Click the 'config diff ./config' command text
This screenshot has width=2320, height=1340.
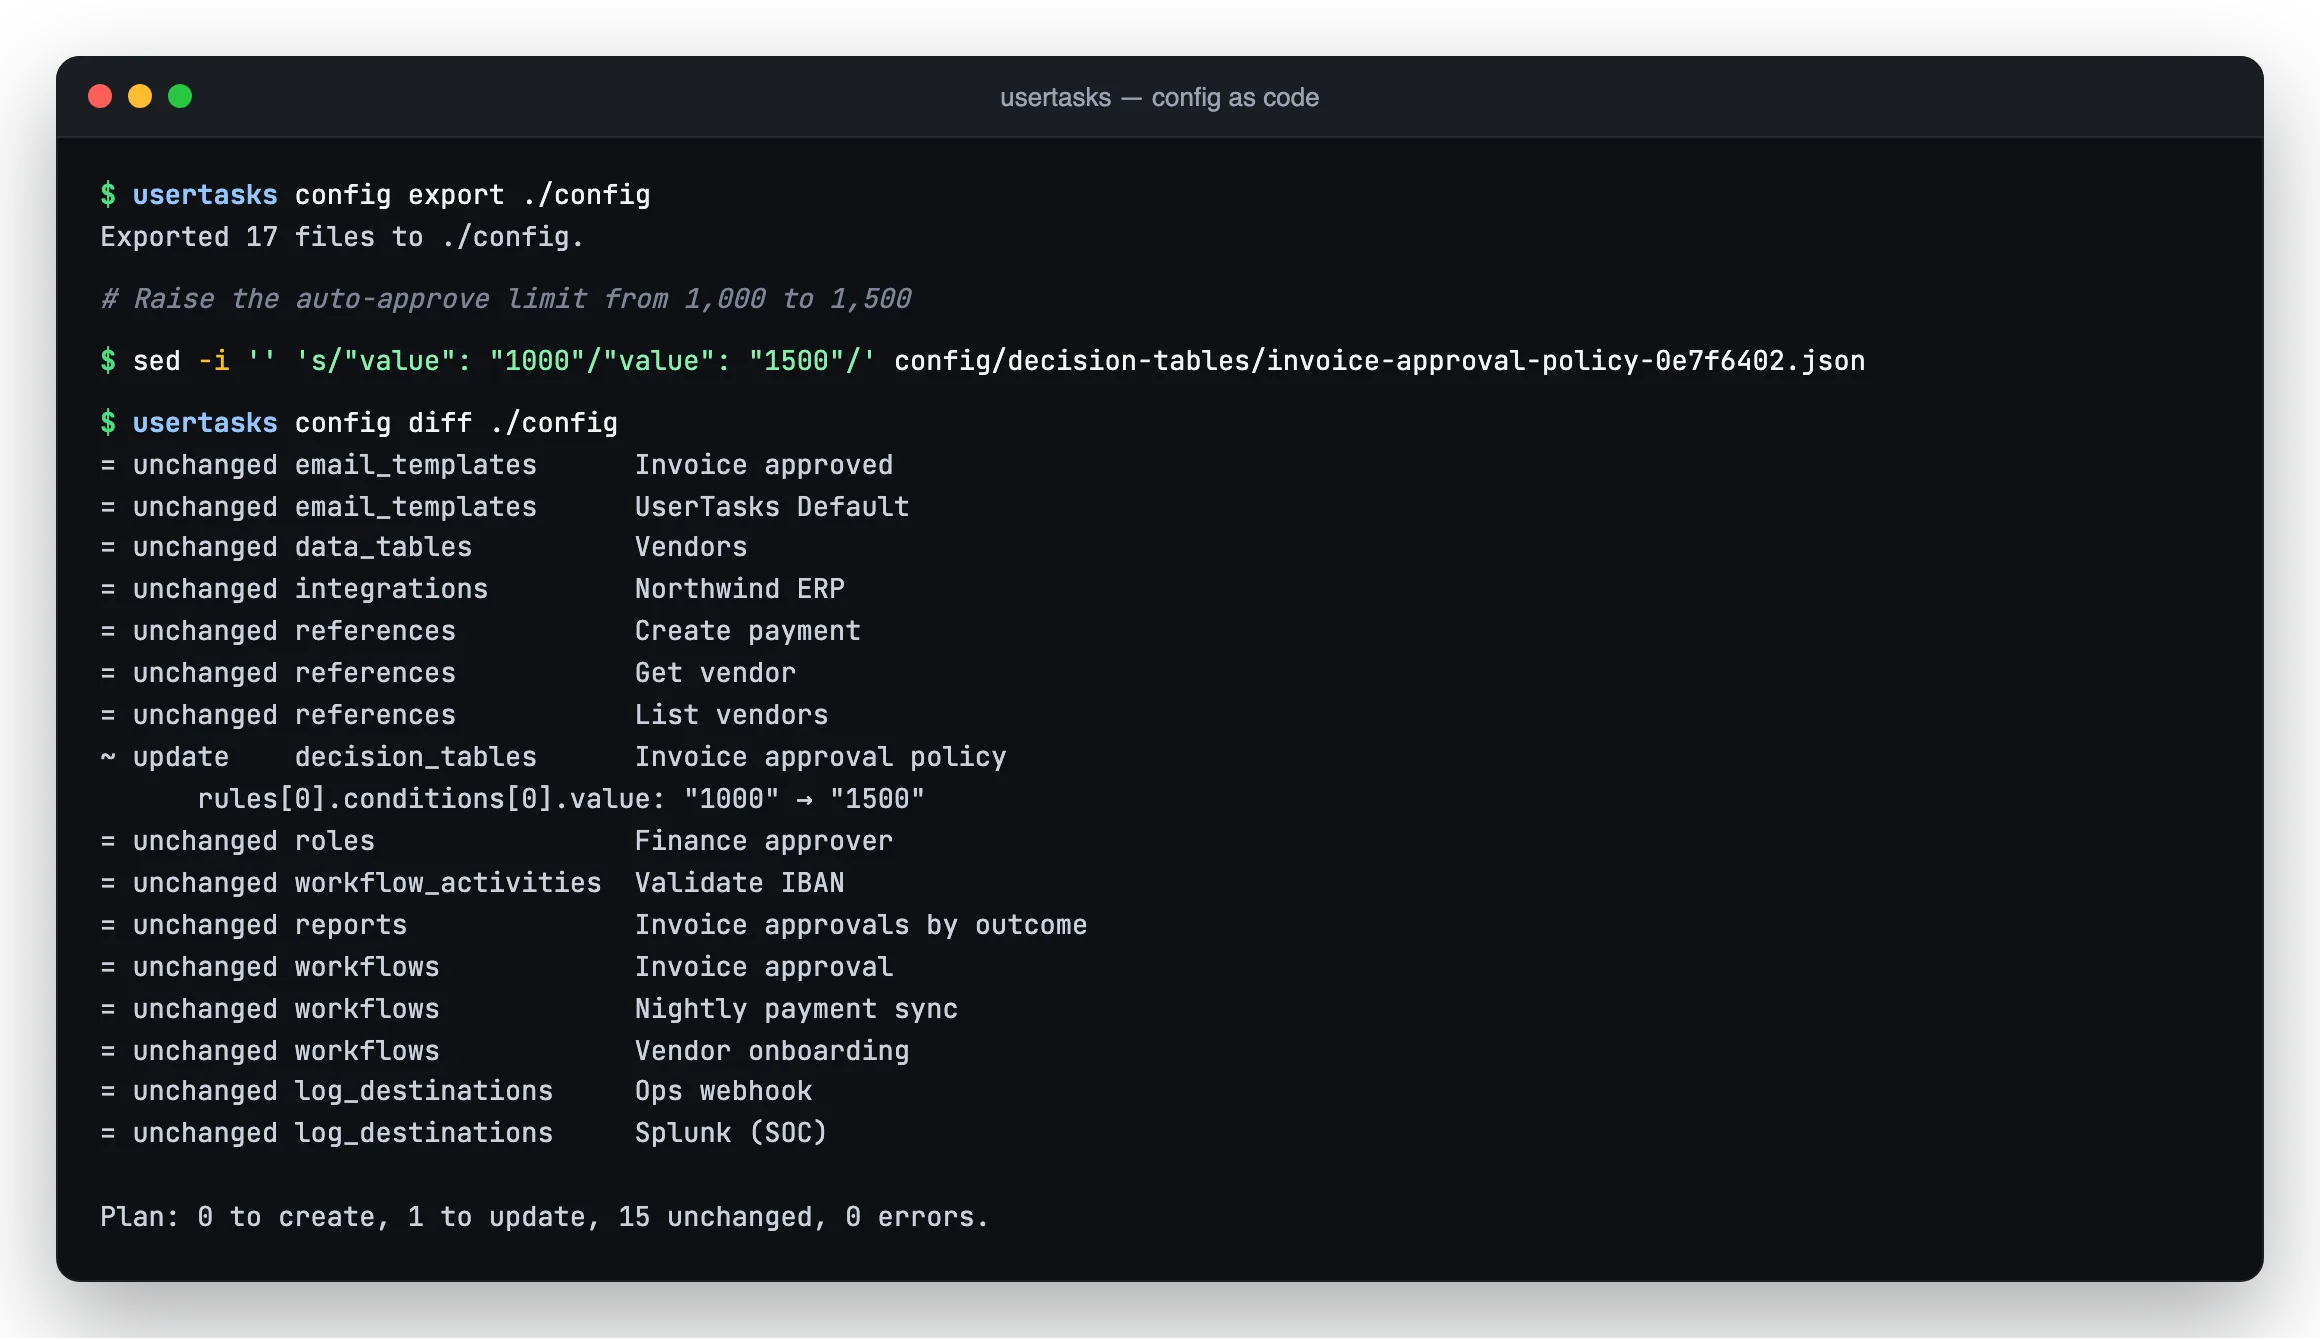pos(456,422)
